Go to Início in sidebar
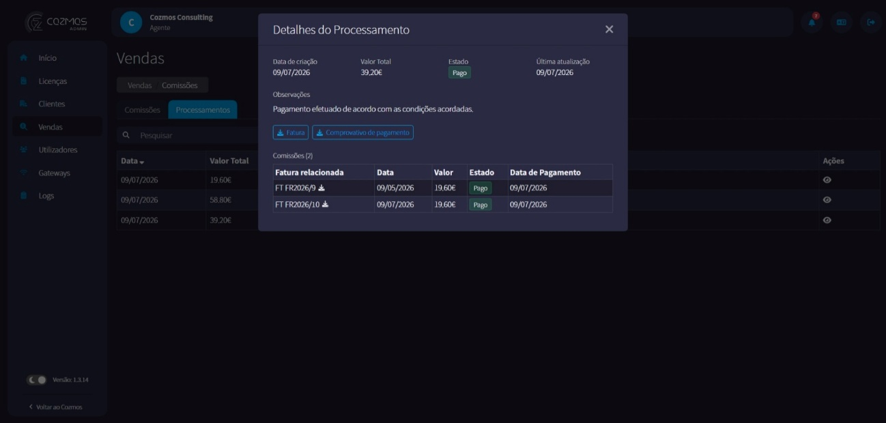This screenshot has width=886, height=423. tap(58, 58)
